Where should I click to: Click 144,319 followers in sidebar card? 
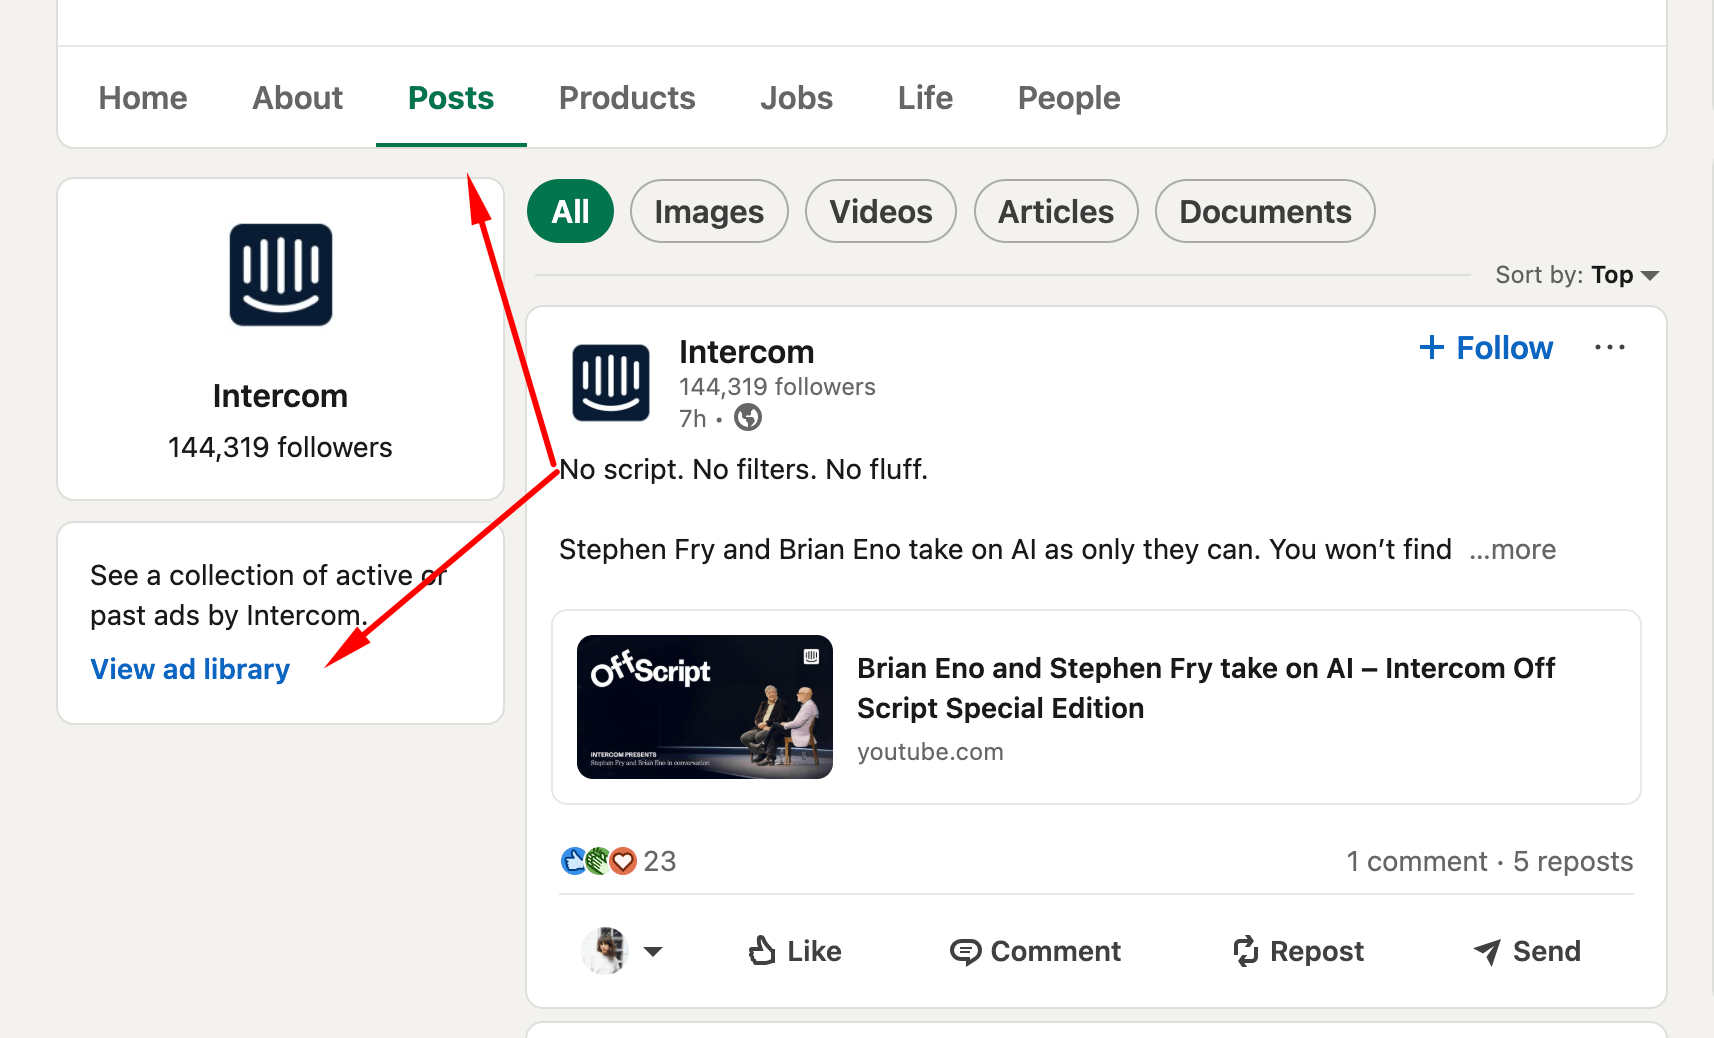tap(280, 447)
